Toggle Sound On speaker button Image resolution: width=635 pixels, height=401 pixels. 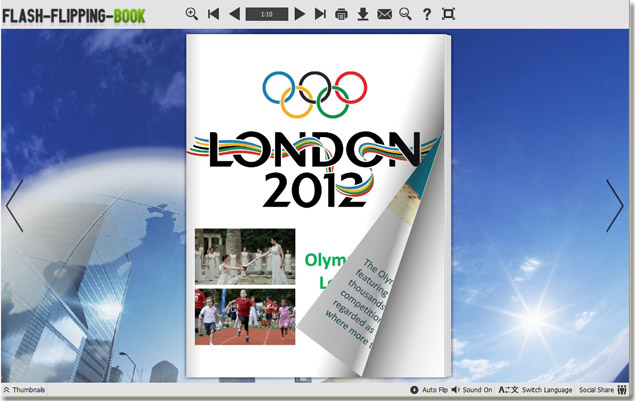click(x=472, y=390)
